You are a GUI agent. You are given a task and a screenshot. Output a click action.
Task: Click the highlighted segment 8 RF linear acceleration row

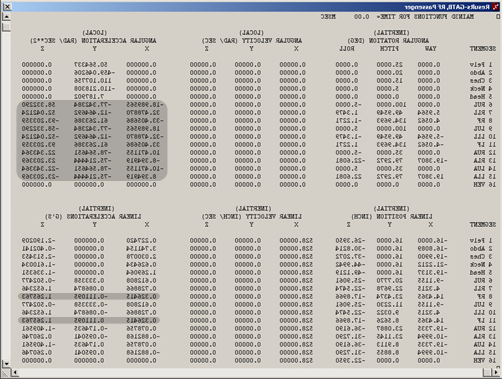point(89,296)
